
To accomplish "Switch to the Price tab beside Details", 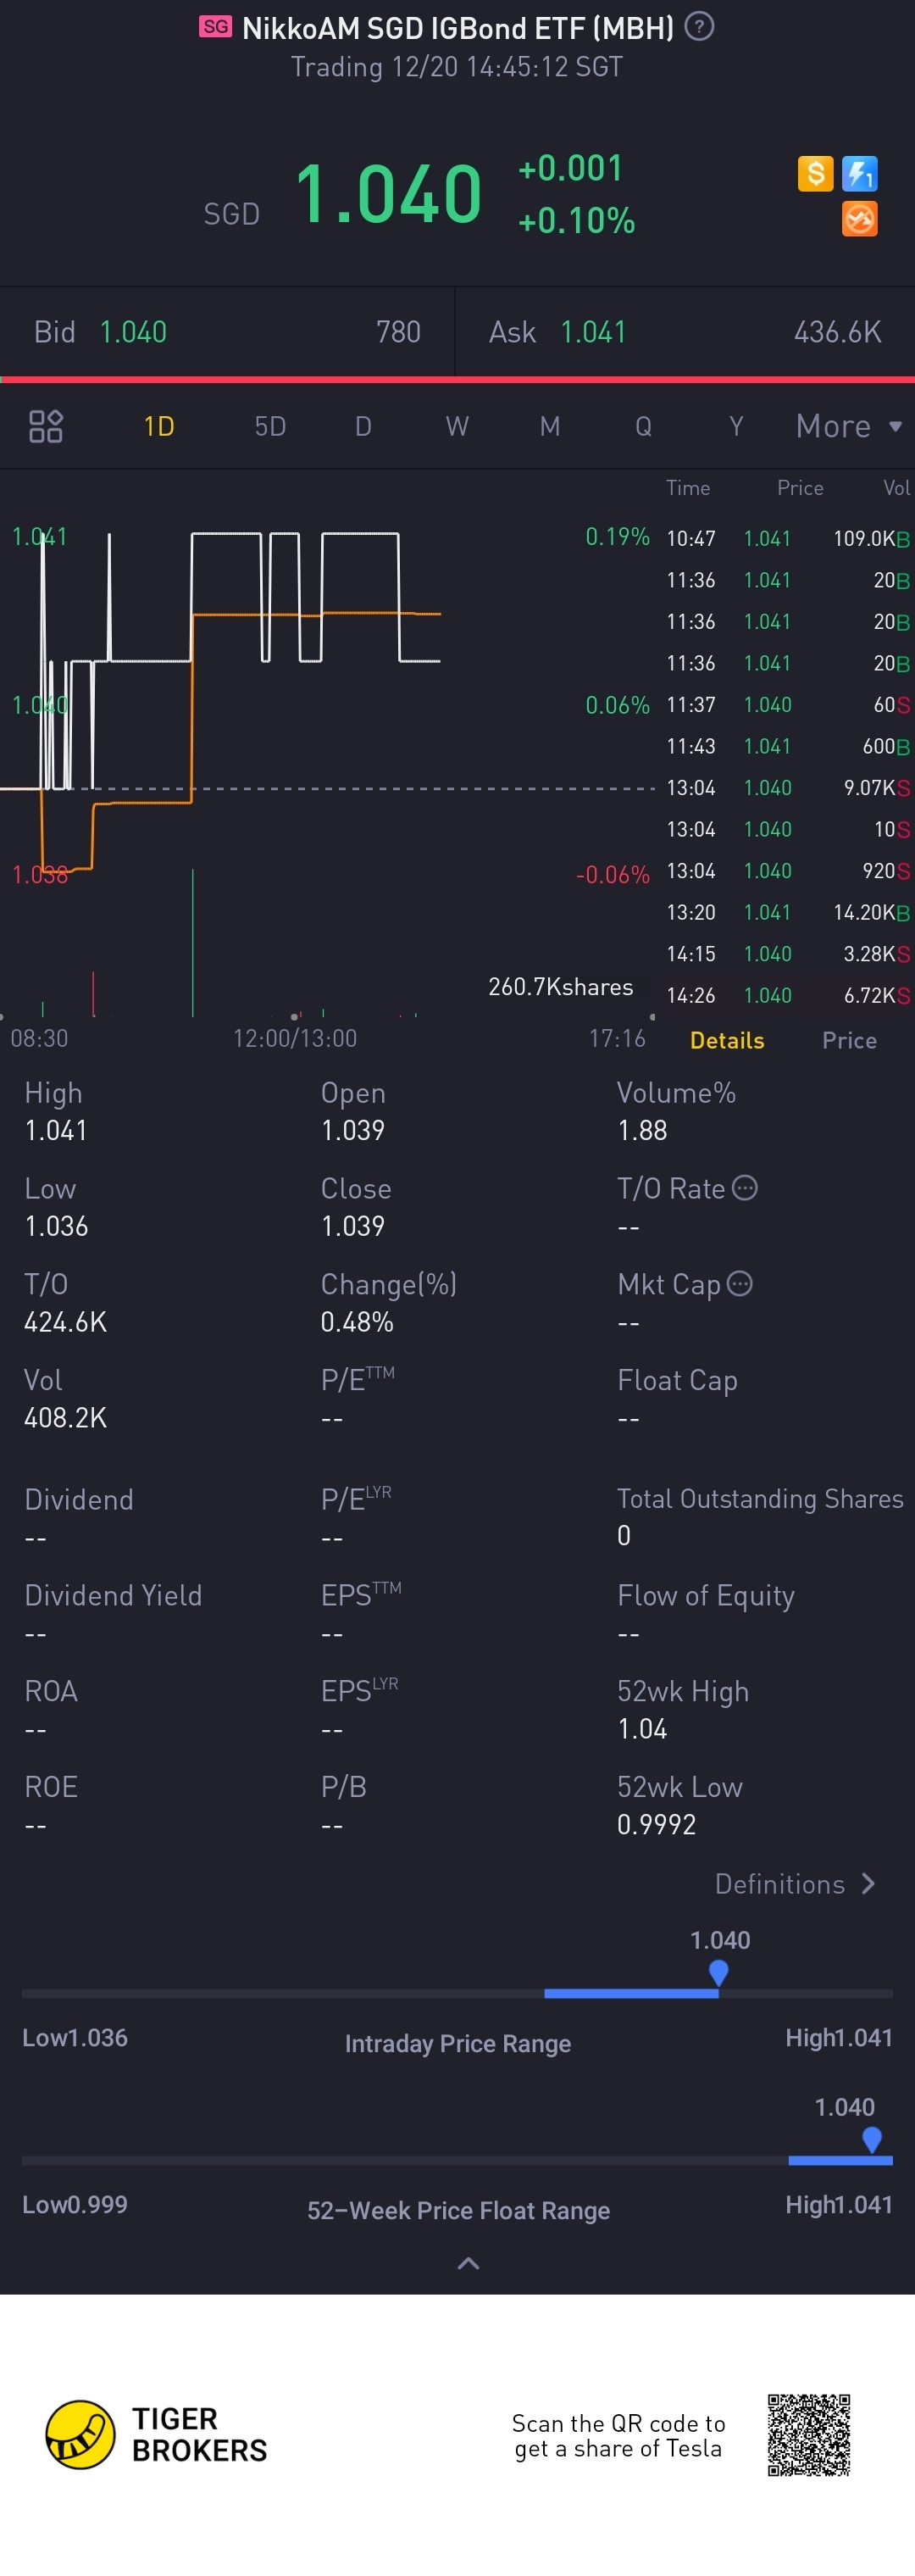I will [849, 1040].
